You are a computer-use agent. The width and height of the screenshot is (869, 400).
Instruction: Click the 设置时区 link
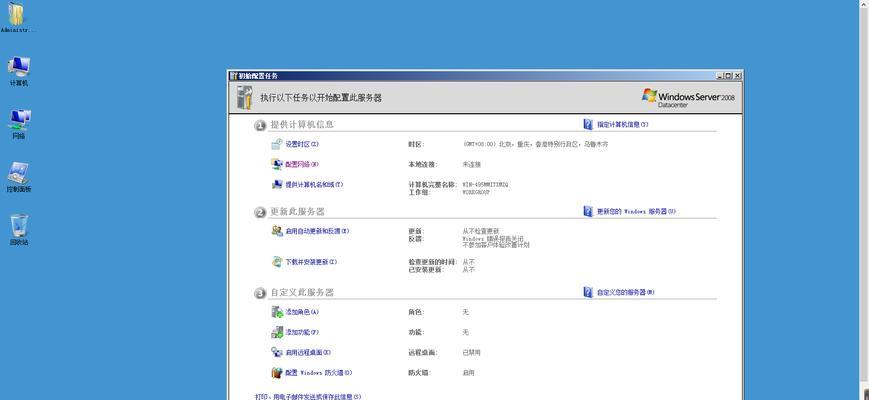(301, 144)
